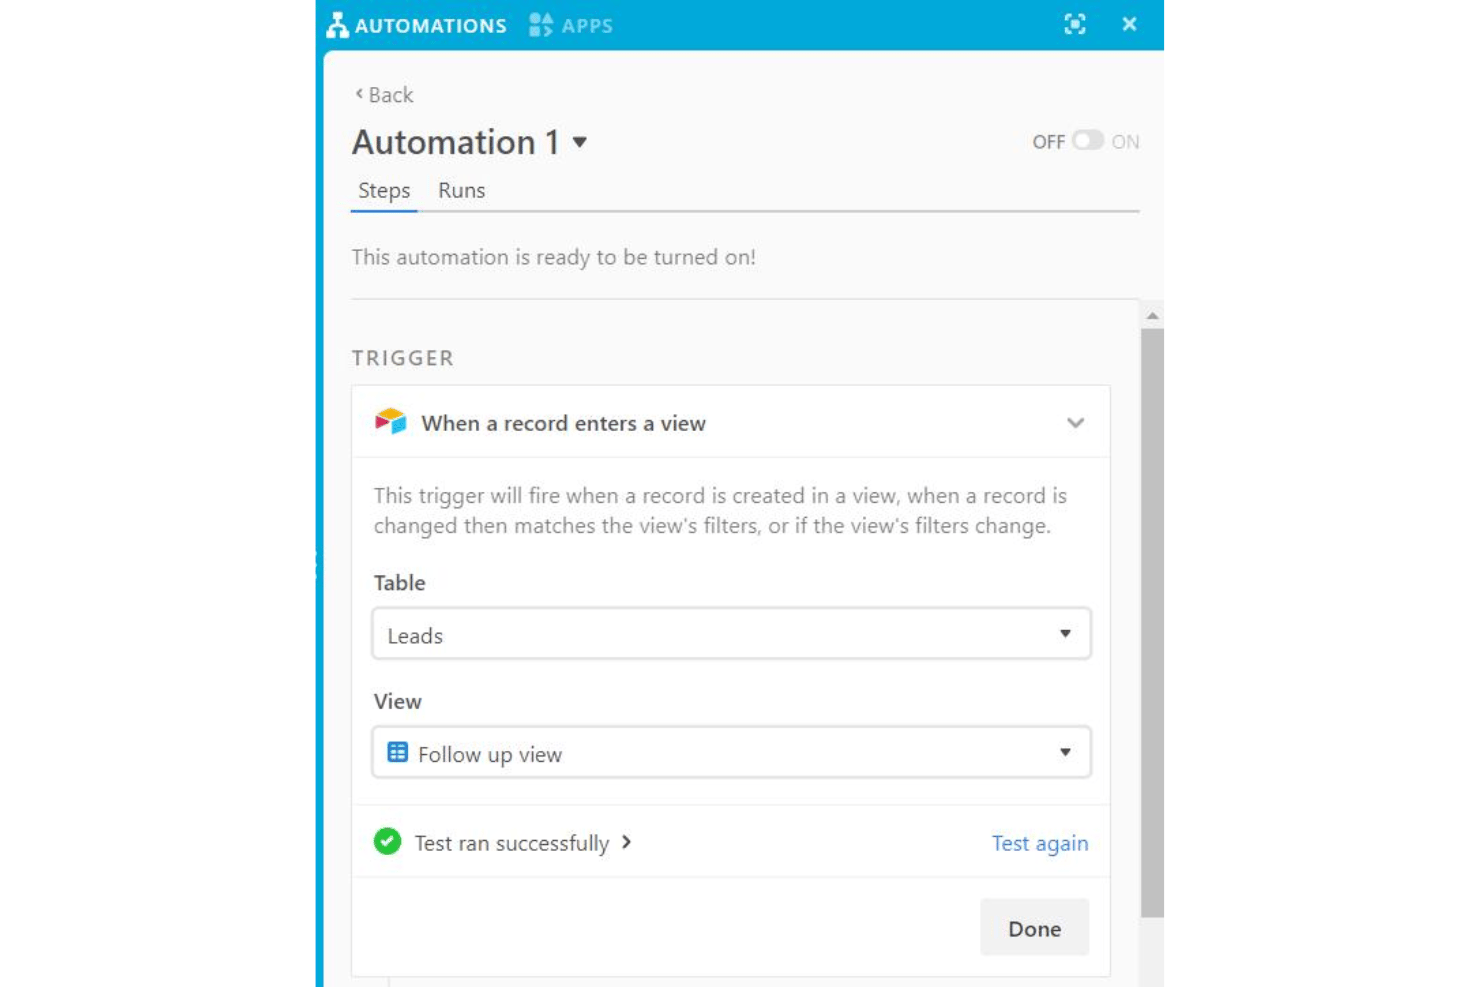
Task: Click the Done button
Action: point(1034,928)
